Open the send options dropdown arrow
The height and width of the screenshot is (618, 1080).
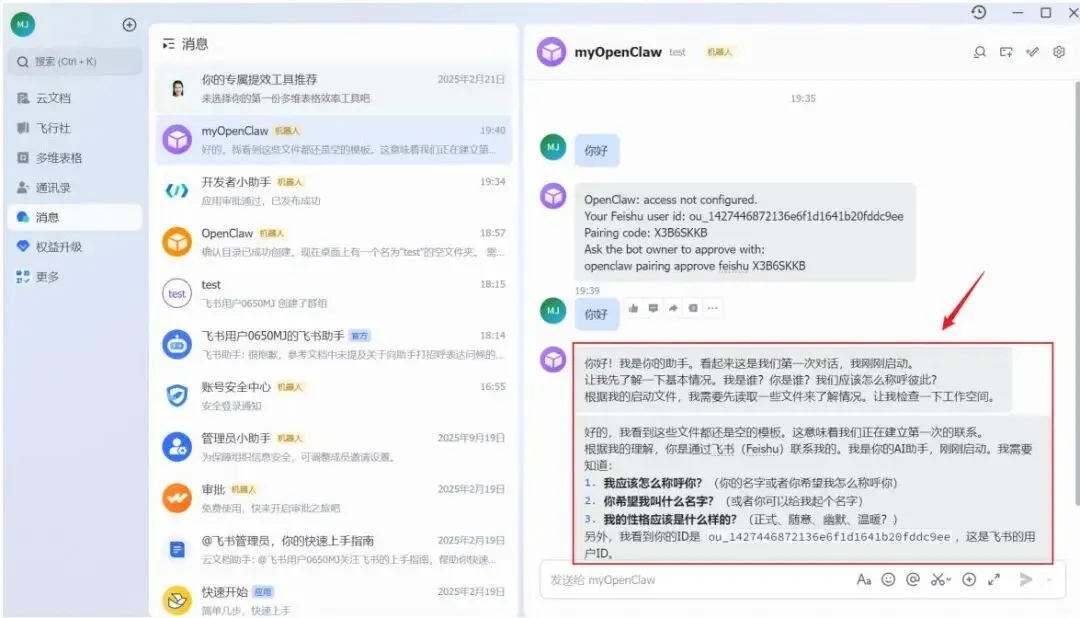point(1050,580)
